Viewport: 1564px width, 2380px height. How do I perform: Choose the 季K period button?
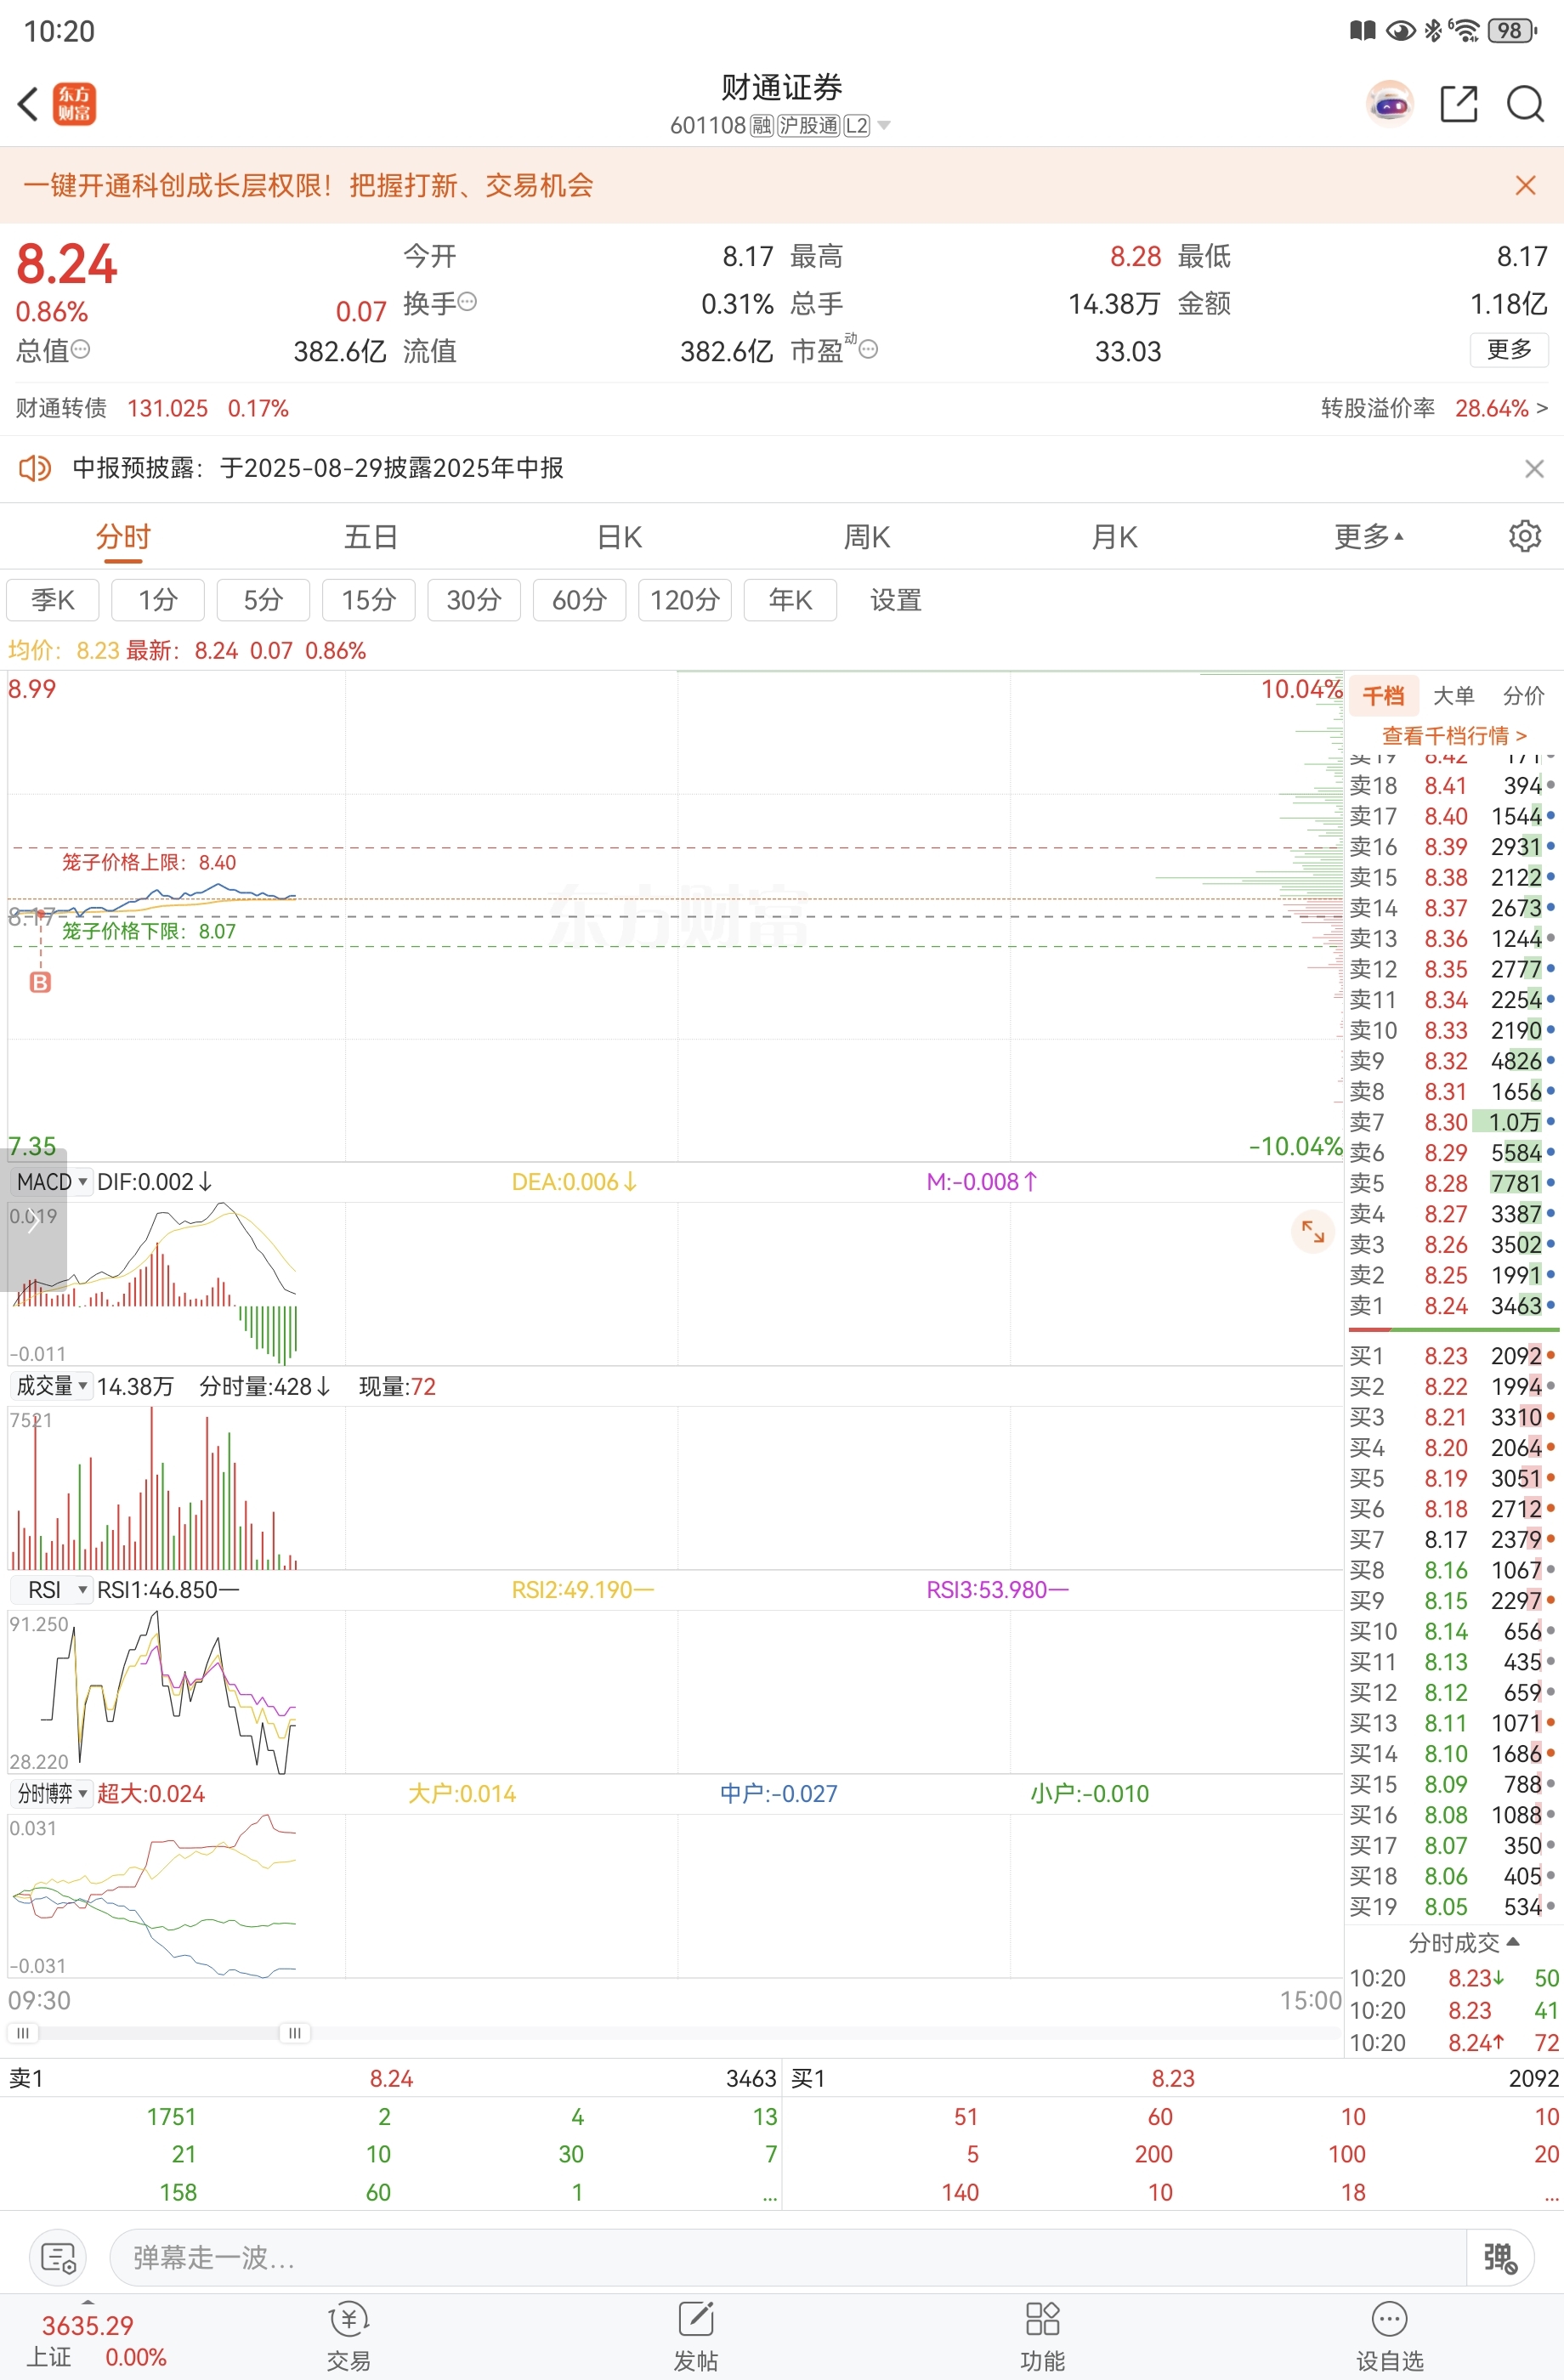point(53,600)
